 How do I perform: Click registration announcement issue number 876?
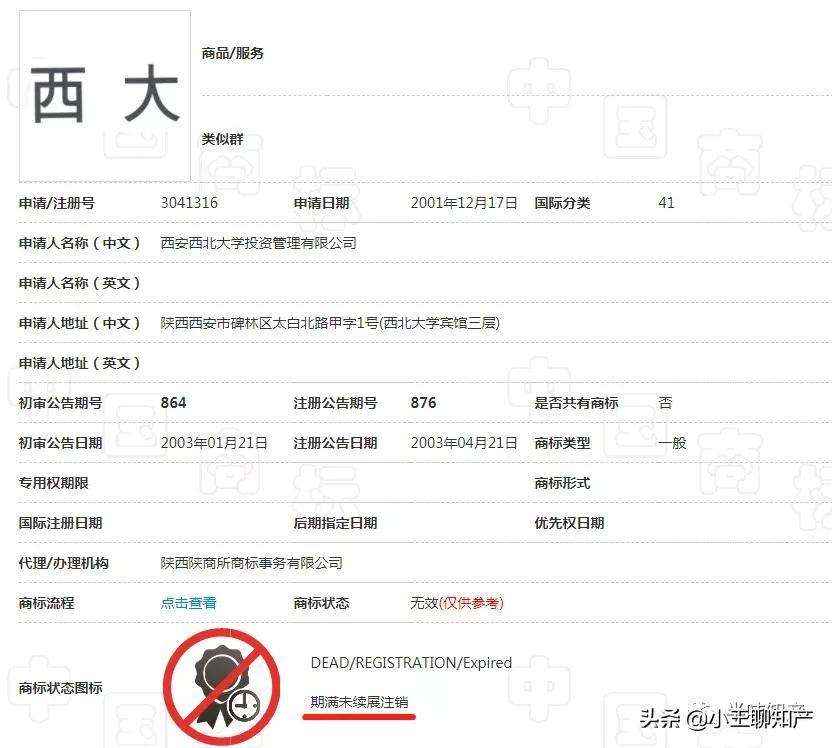pyautogui.click(x=423, y=403)
